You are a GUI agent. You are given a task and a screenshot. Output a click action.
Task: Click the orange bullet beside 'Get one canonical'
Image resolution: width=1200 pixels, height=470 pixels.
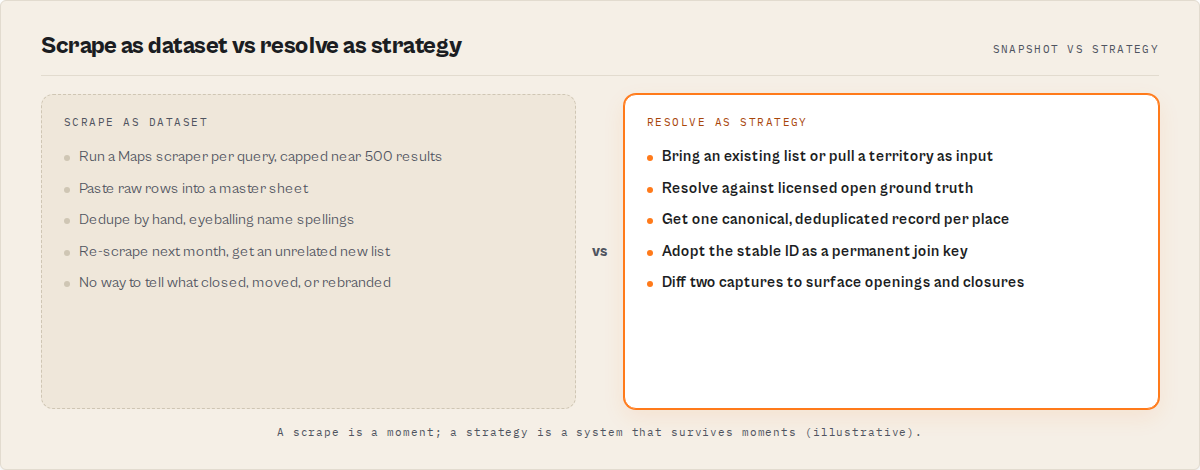(650, 220)
